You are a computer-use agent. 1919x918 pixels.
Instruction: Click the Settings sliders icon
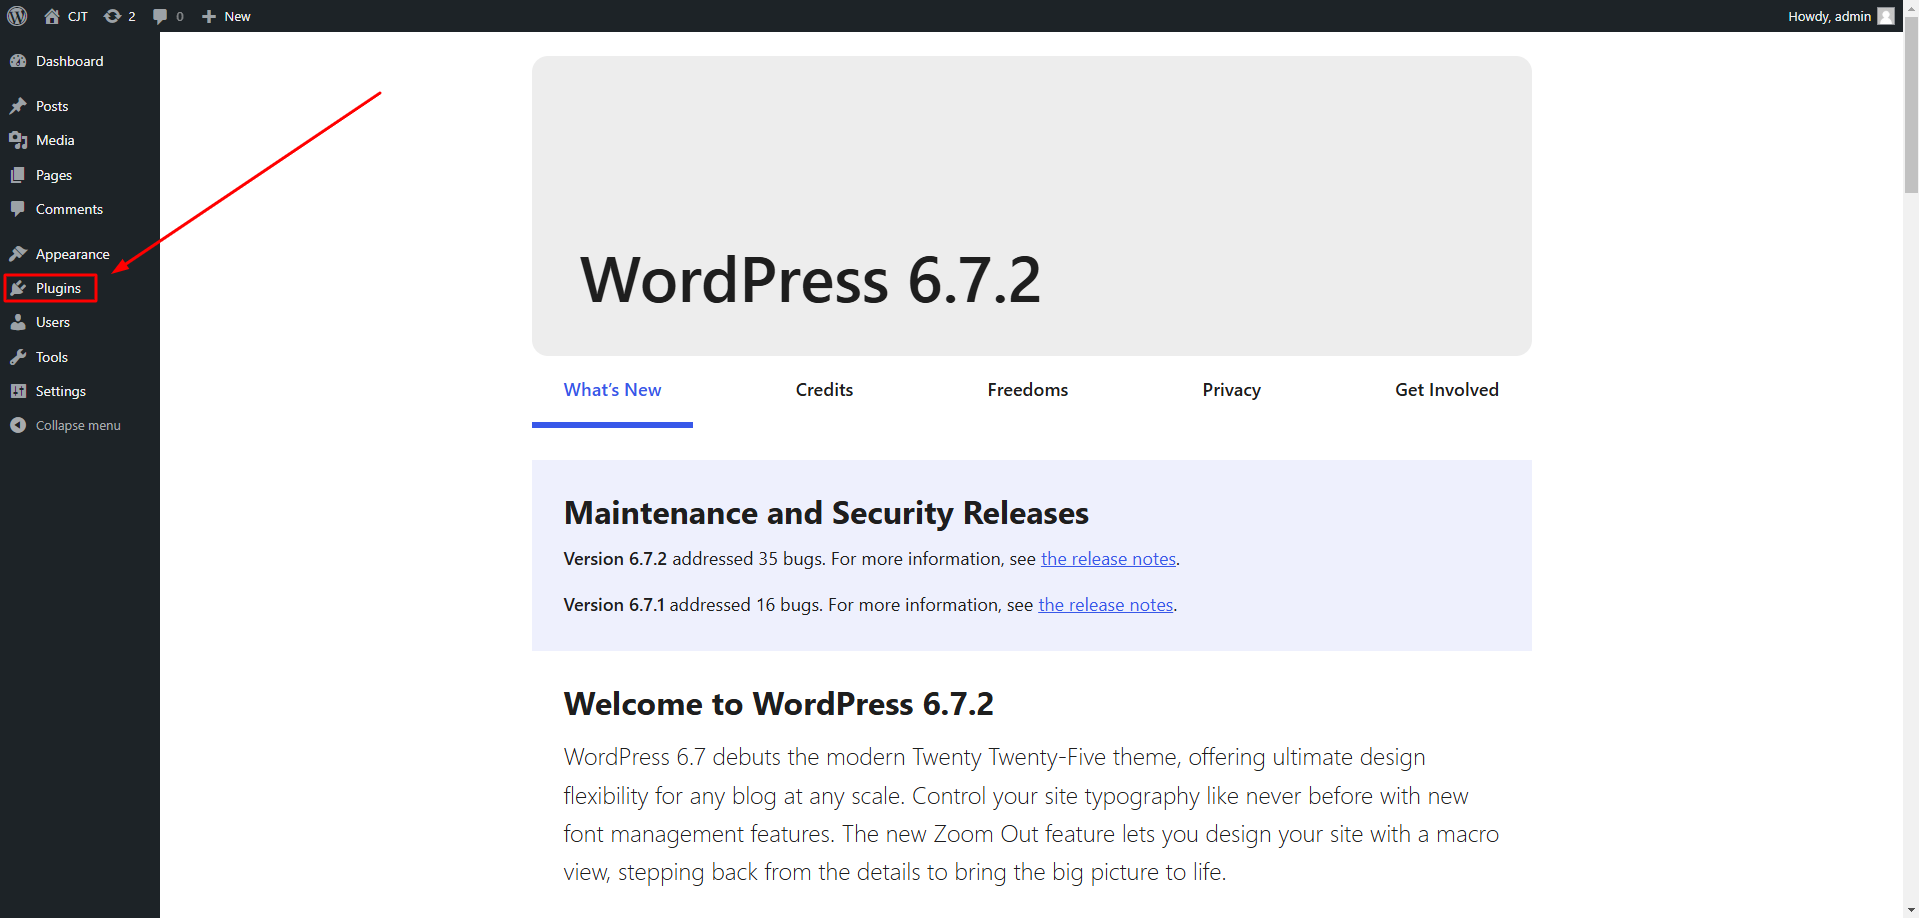18,391
